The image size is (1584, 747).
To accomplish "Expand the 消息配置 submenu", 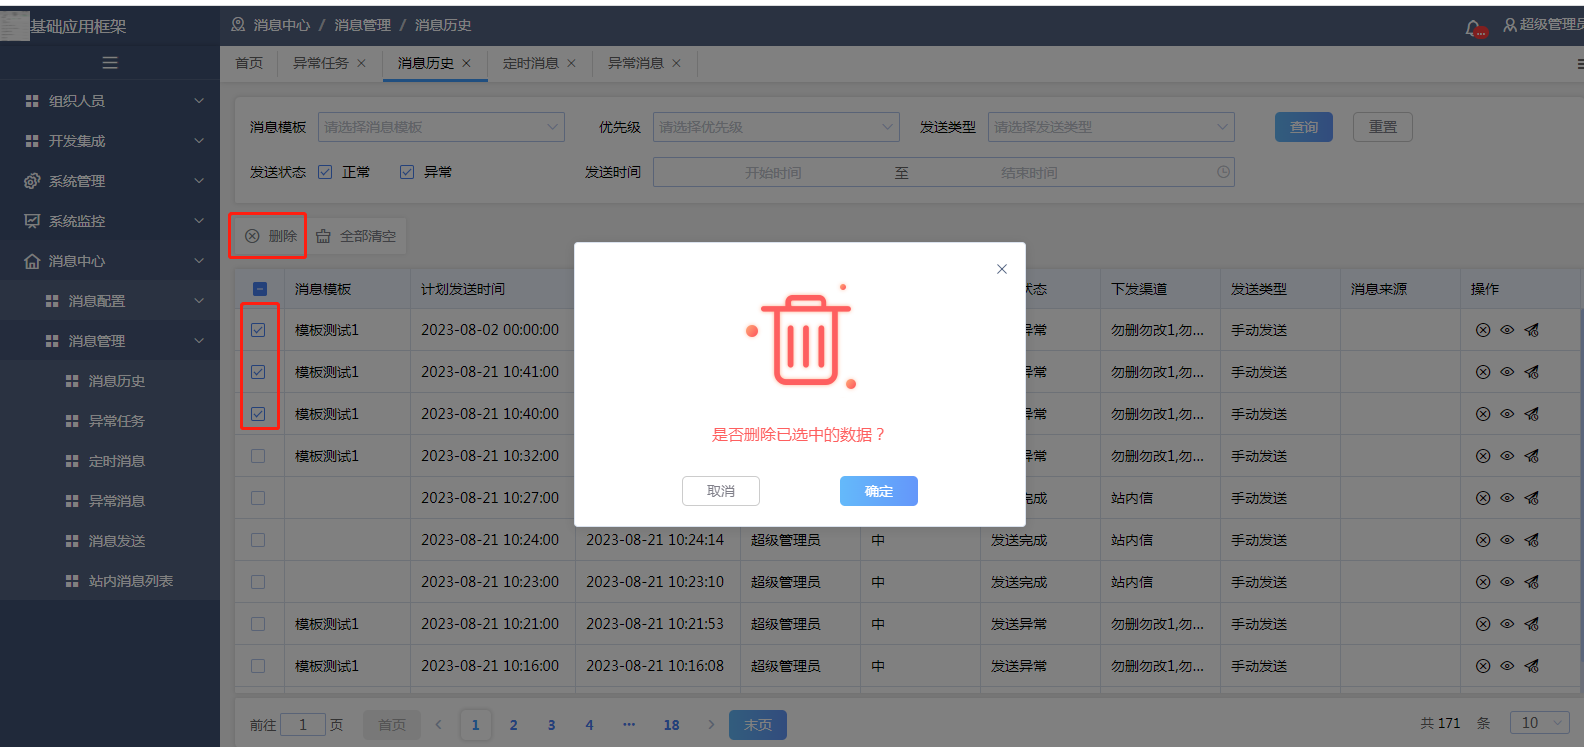I will pos(110,301).
